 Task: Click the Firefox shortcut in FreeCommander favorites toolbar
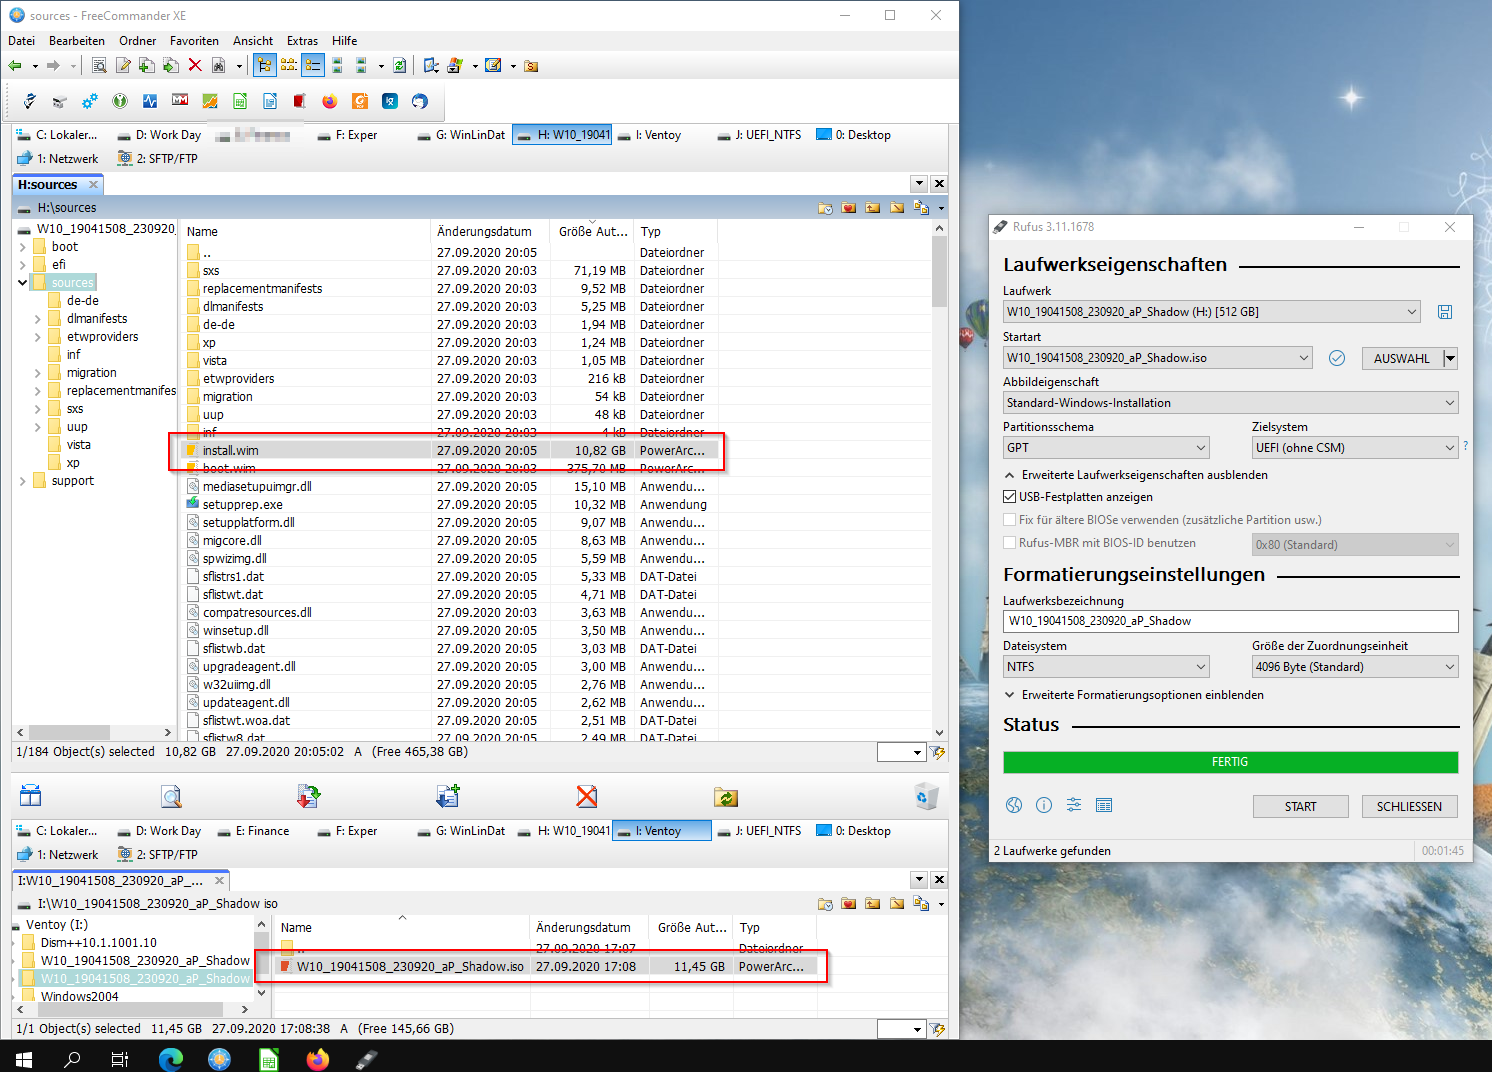pyautogui.click(x=330, y=101)
